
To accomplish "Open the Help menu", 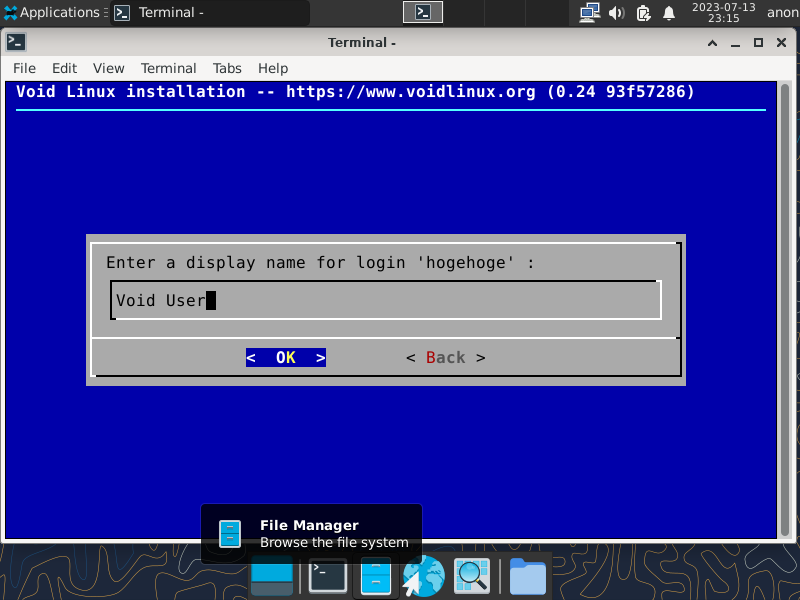I will pyautogui.click(x=273, y=68).
